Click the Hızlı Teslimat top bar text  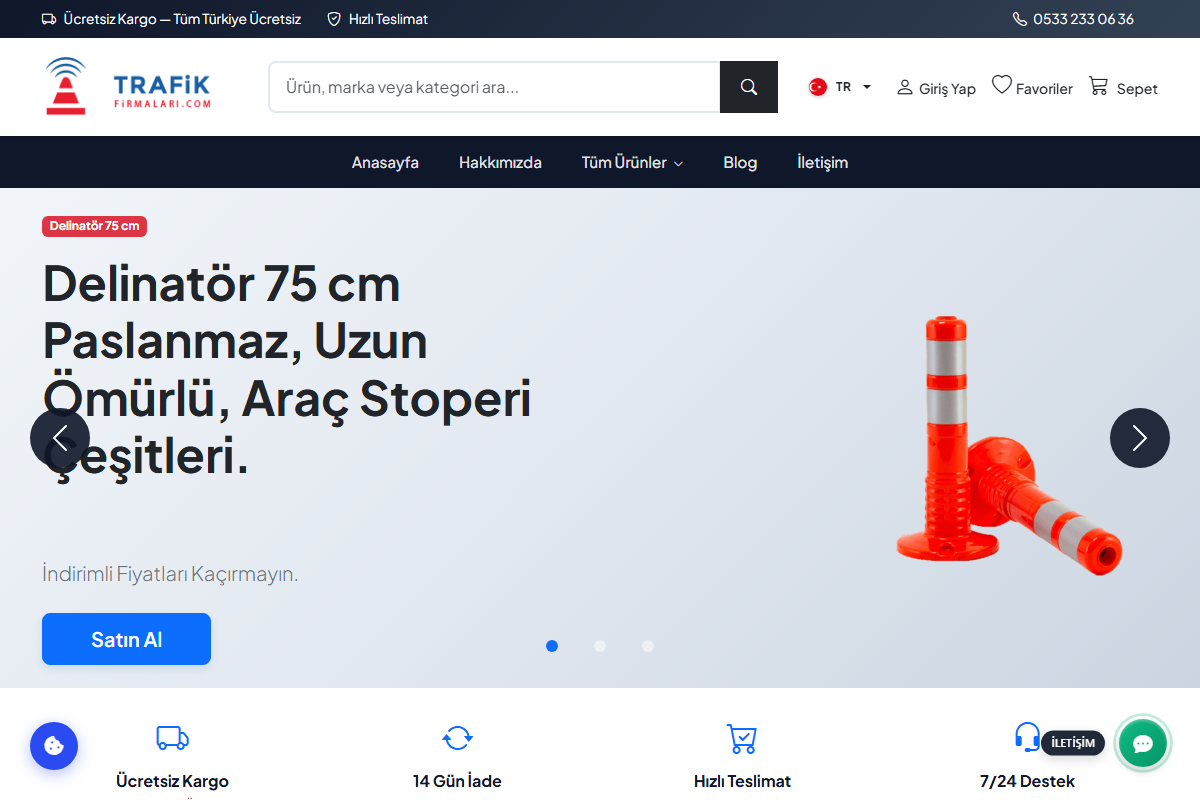[388, 19]
